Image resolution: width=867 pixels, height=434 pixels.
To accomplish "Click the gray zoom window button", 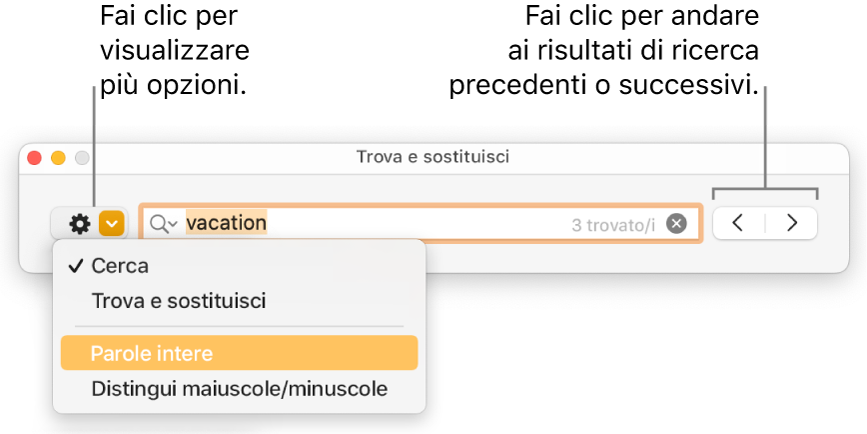I will [82, 157].
